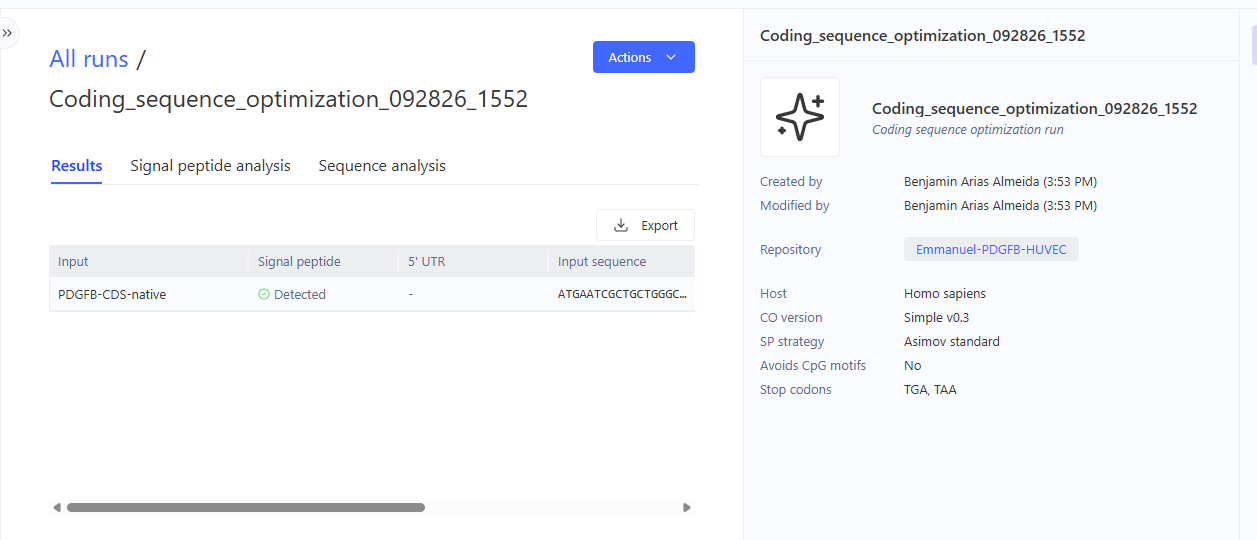Click Created by Benjamin Arias Almeida value
Viewport: 1257px width, 540px height.
tap(1000, 182)
